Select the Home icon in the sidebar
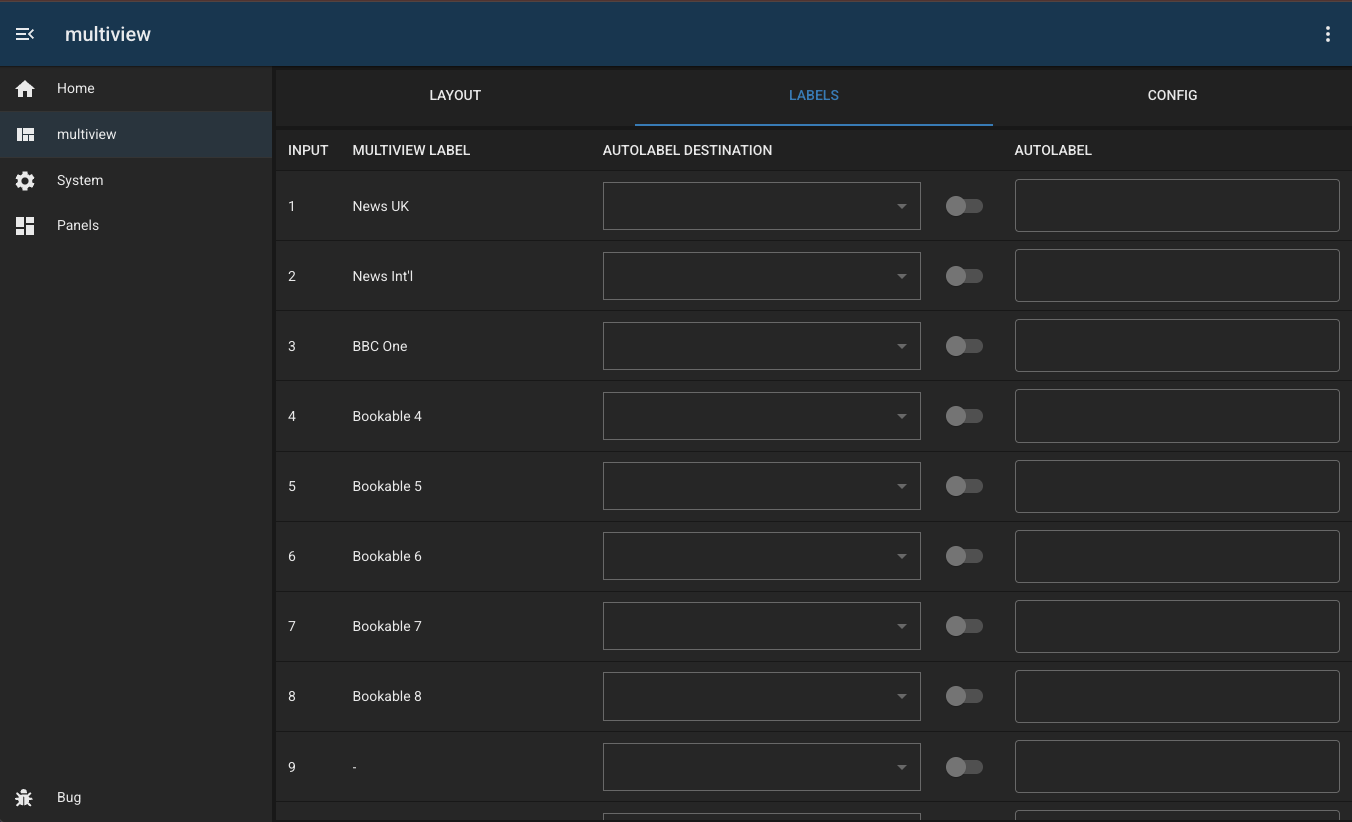This screenshot has width=1352, height=822. coord(25,88)
